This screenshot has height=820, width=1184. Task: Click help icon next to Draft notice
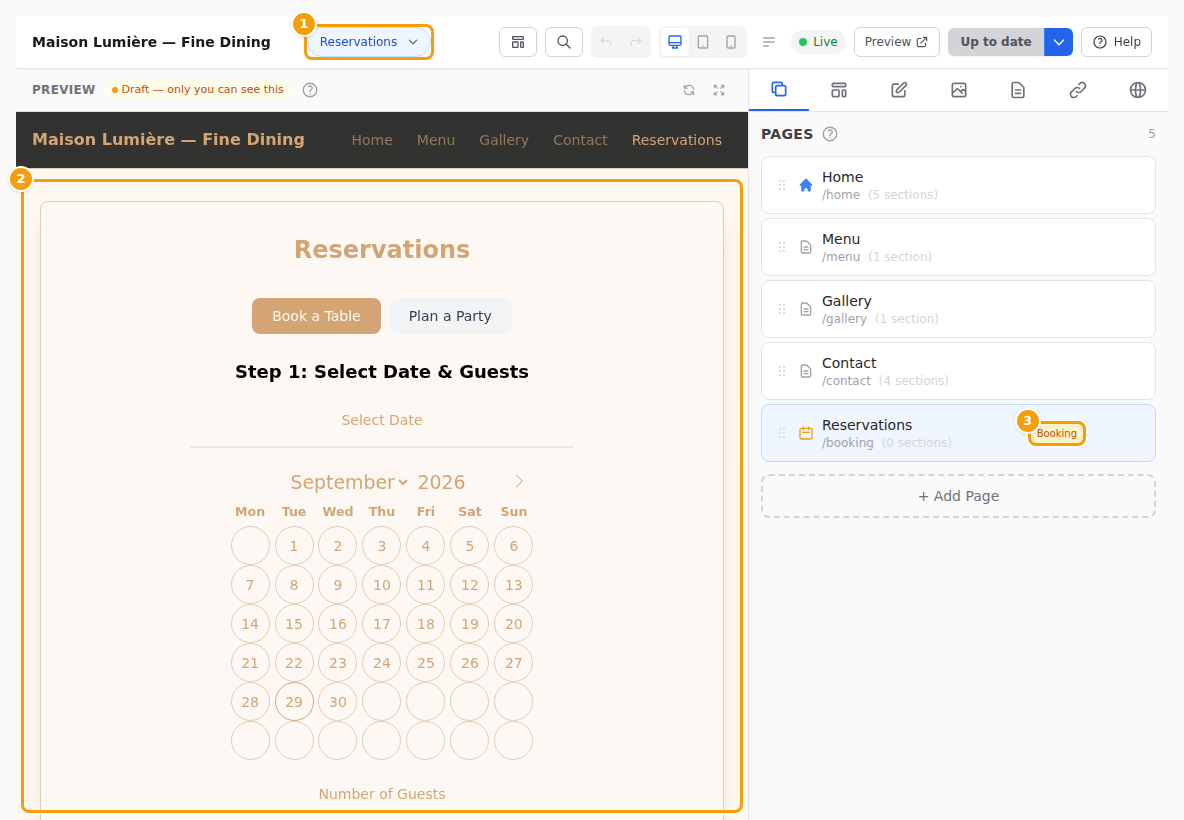[x=310, y=90]
